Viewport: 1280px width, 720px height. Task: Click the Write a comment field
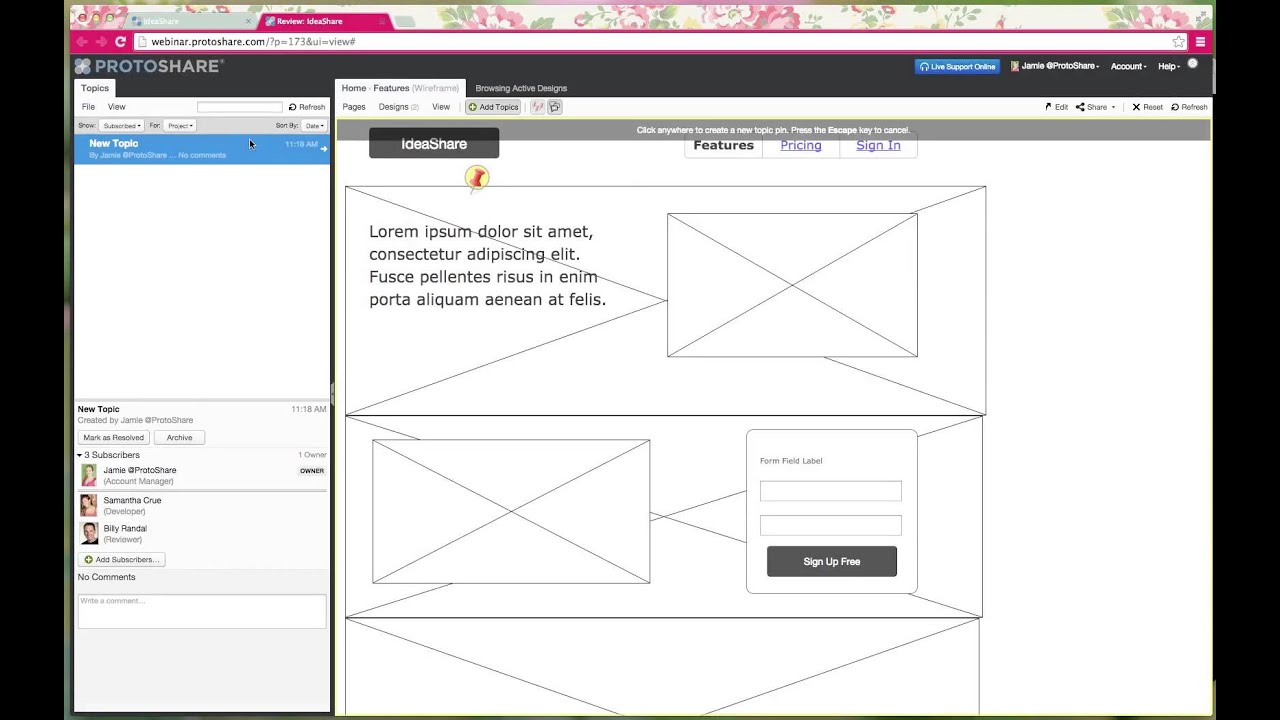click(x=202, y=611)
